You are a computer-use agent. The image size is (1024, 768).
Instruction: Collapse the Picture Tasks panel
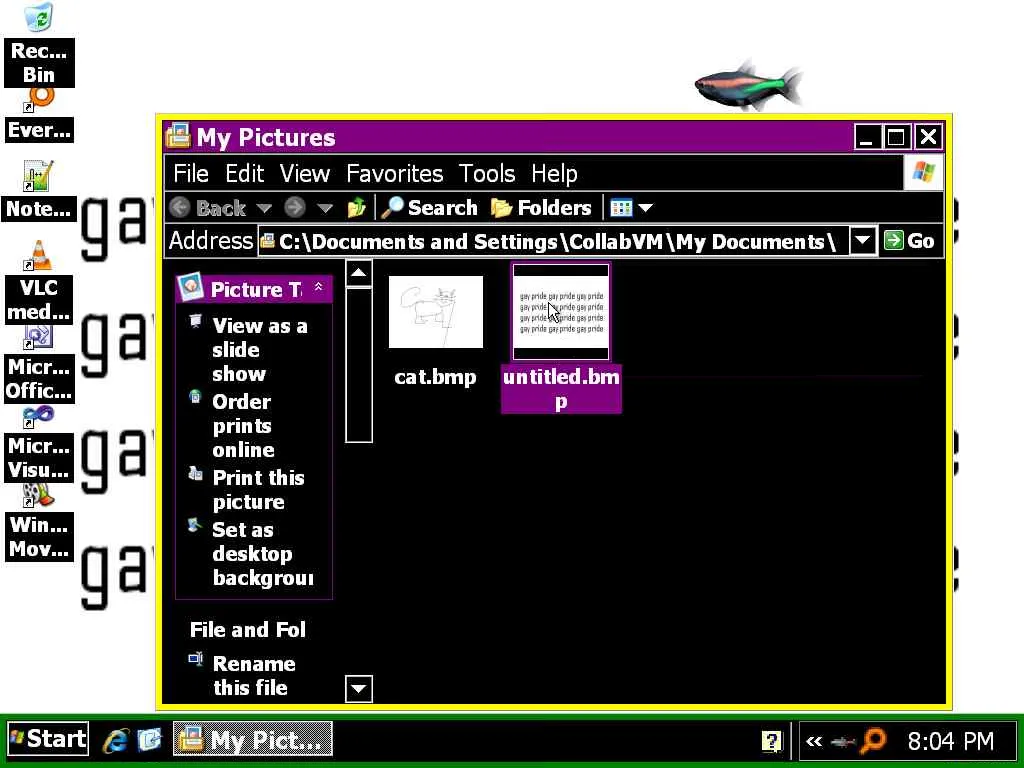[x=318, y=287]
